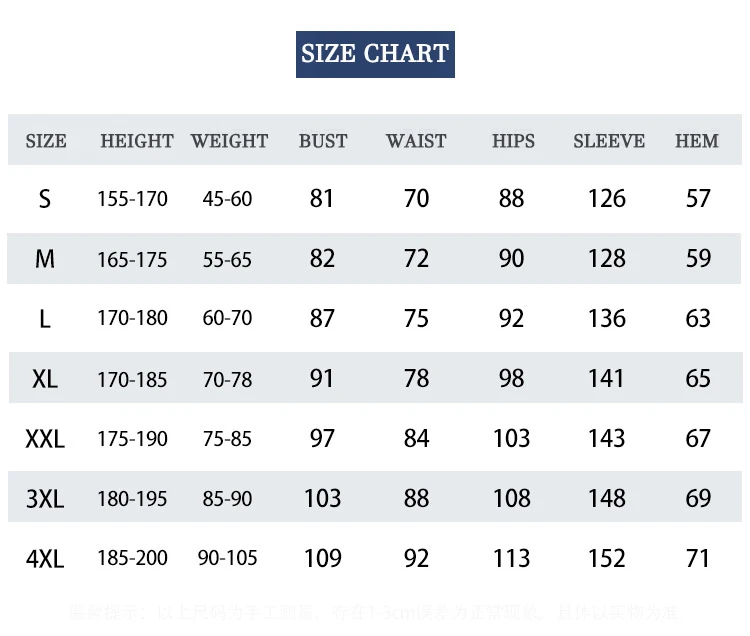Select the XL size row label
Screen dimensions: 750x636
click(44, 379)
